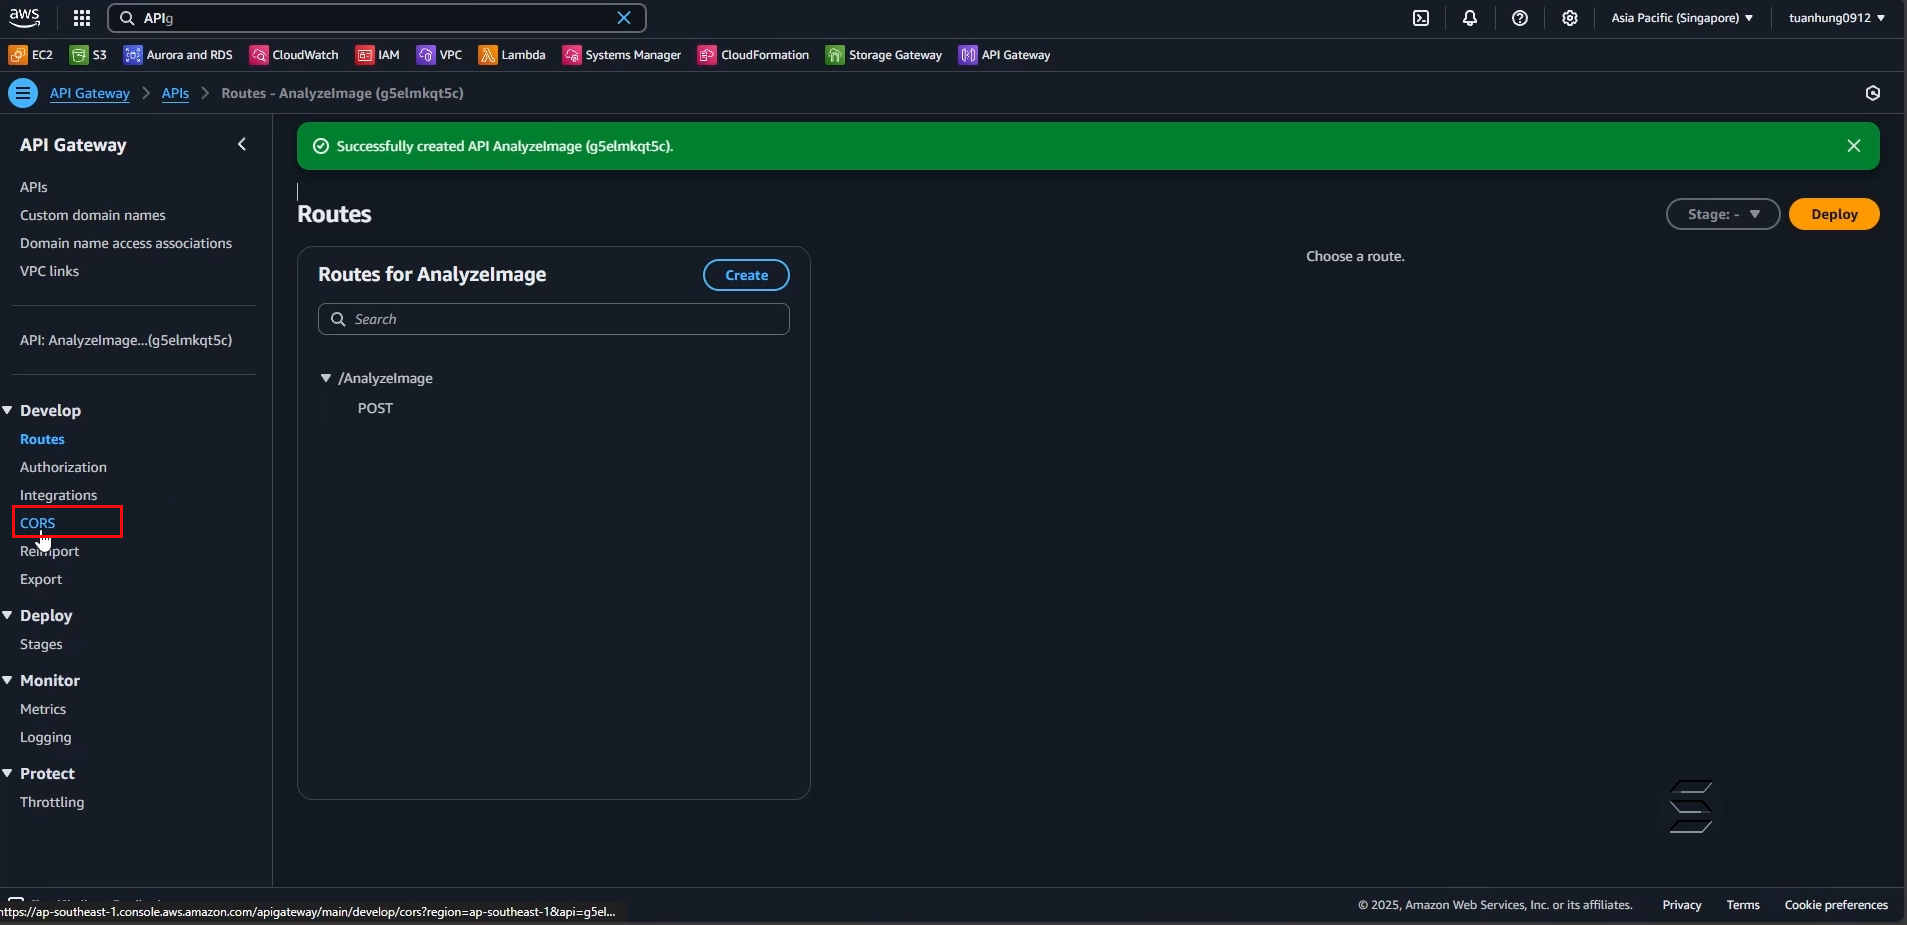Image resolution: width=1907 pixels, height=925 pixels.
Task: Create a new route
Action: point(746,275)
